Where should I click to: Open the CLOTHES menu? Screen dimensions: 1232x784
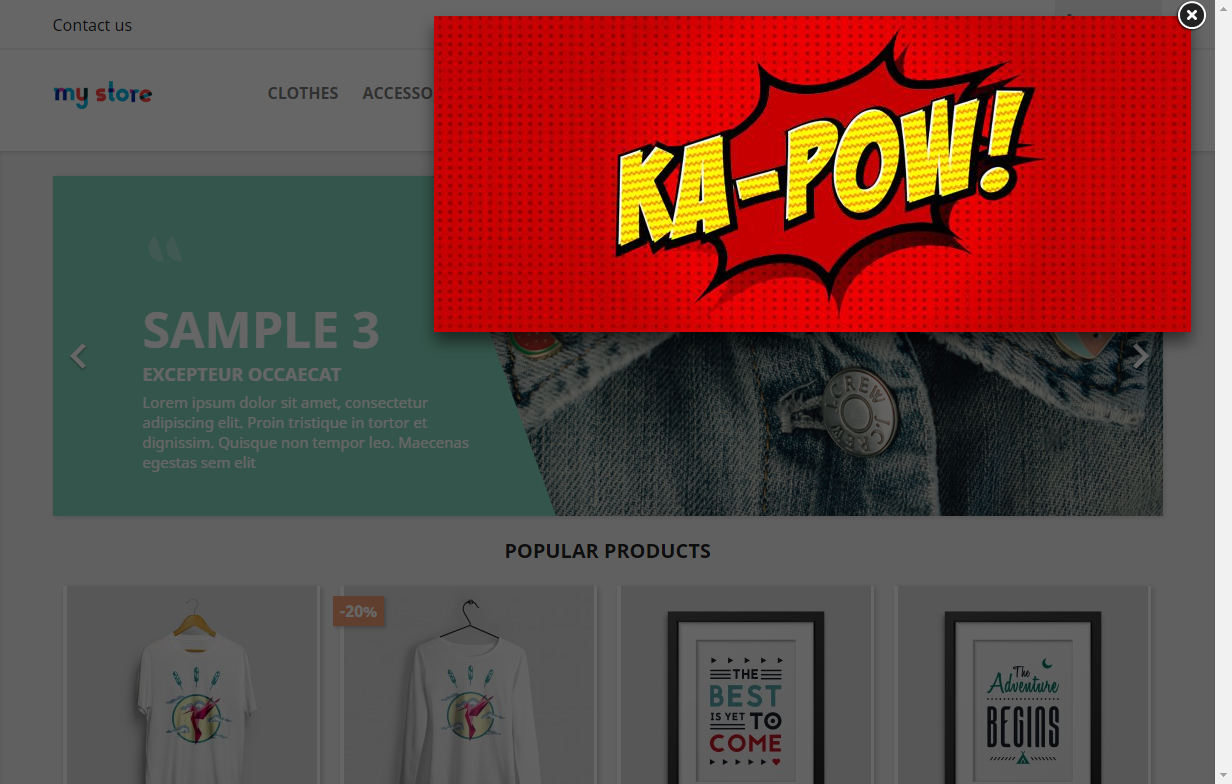[x=303, y=93]
